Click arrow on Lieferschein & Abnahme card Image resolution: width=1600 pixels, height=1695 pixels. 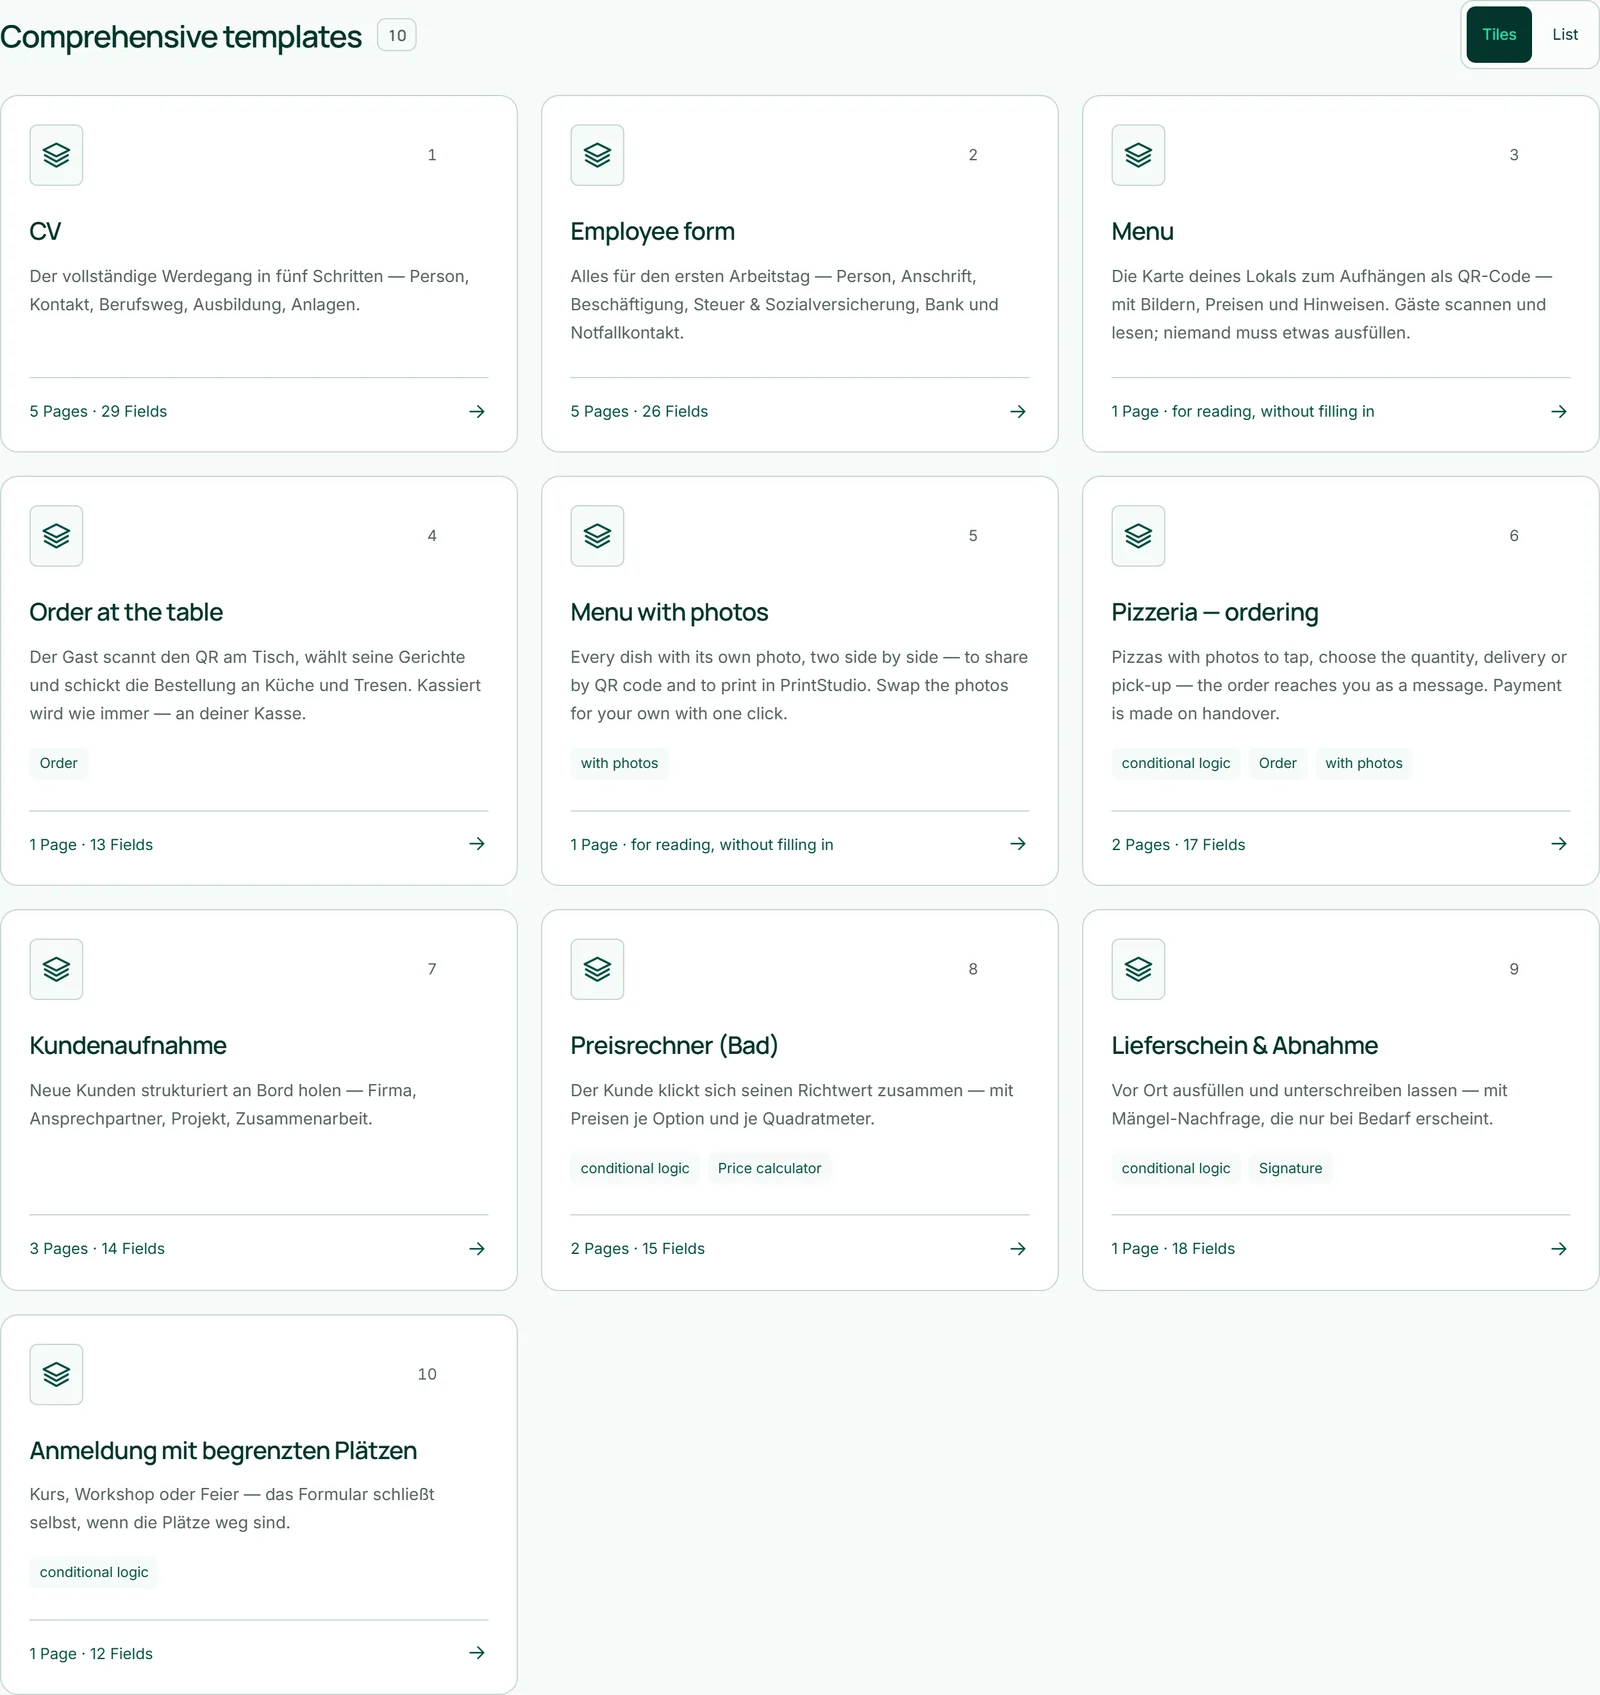[1559, 1249]
